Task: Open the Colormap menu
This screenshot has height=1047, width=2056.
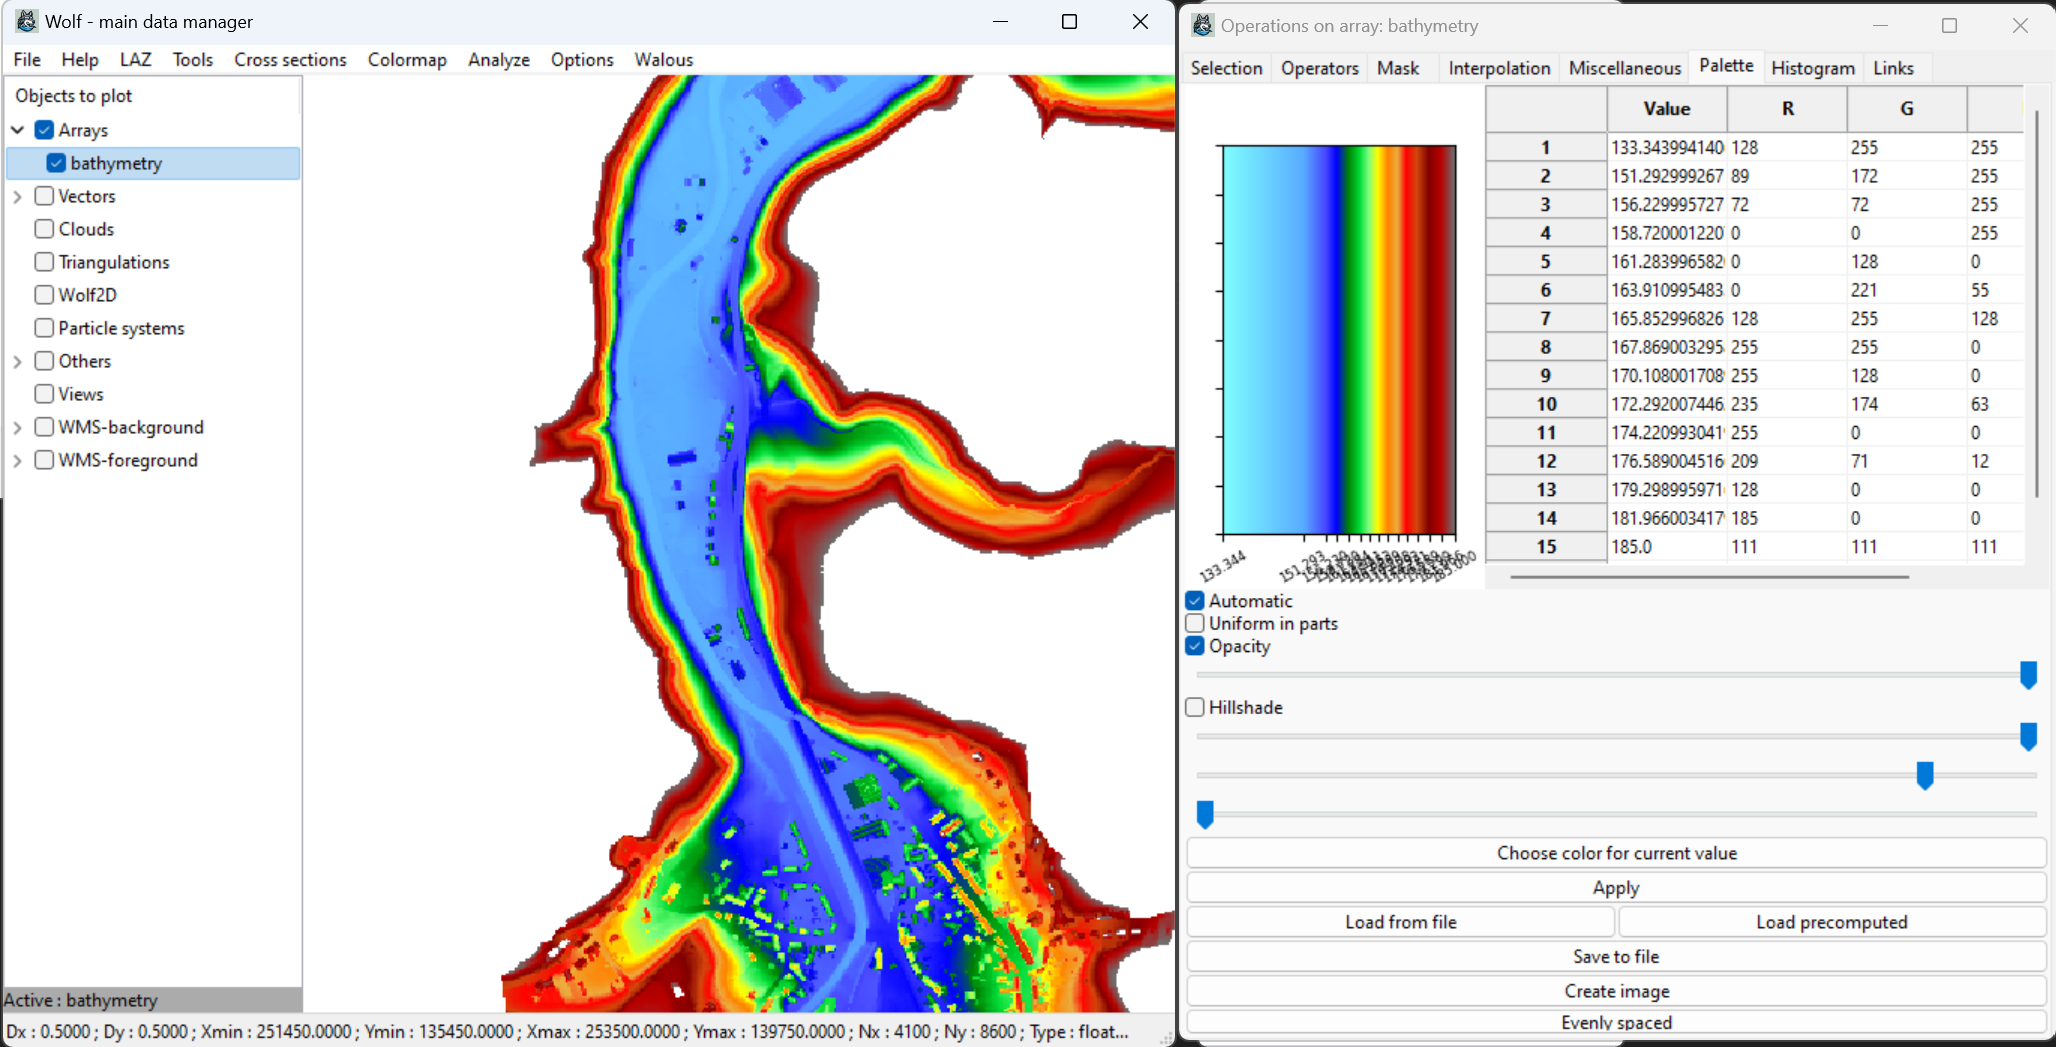Action: click(x=406, y=60)
